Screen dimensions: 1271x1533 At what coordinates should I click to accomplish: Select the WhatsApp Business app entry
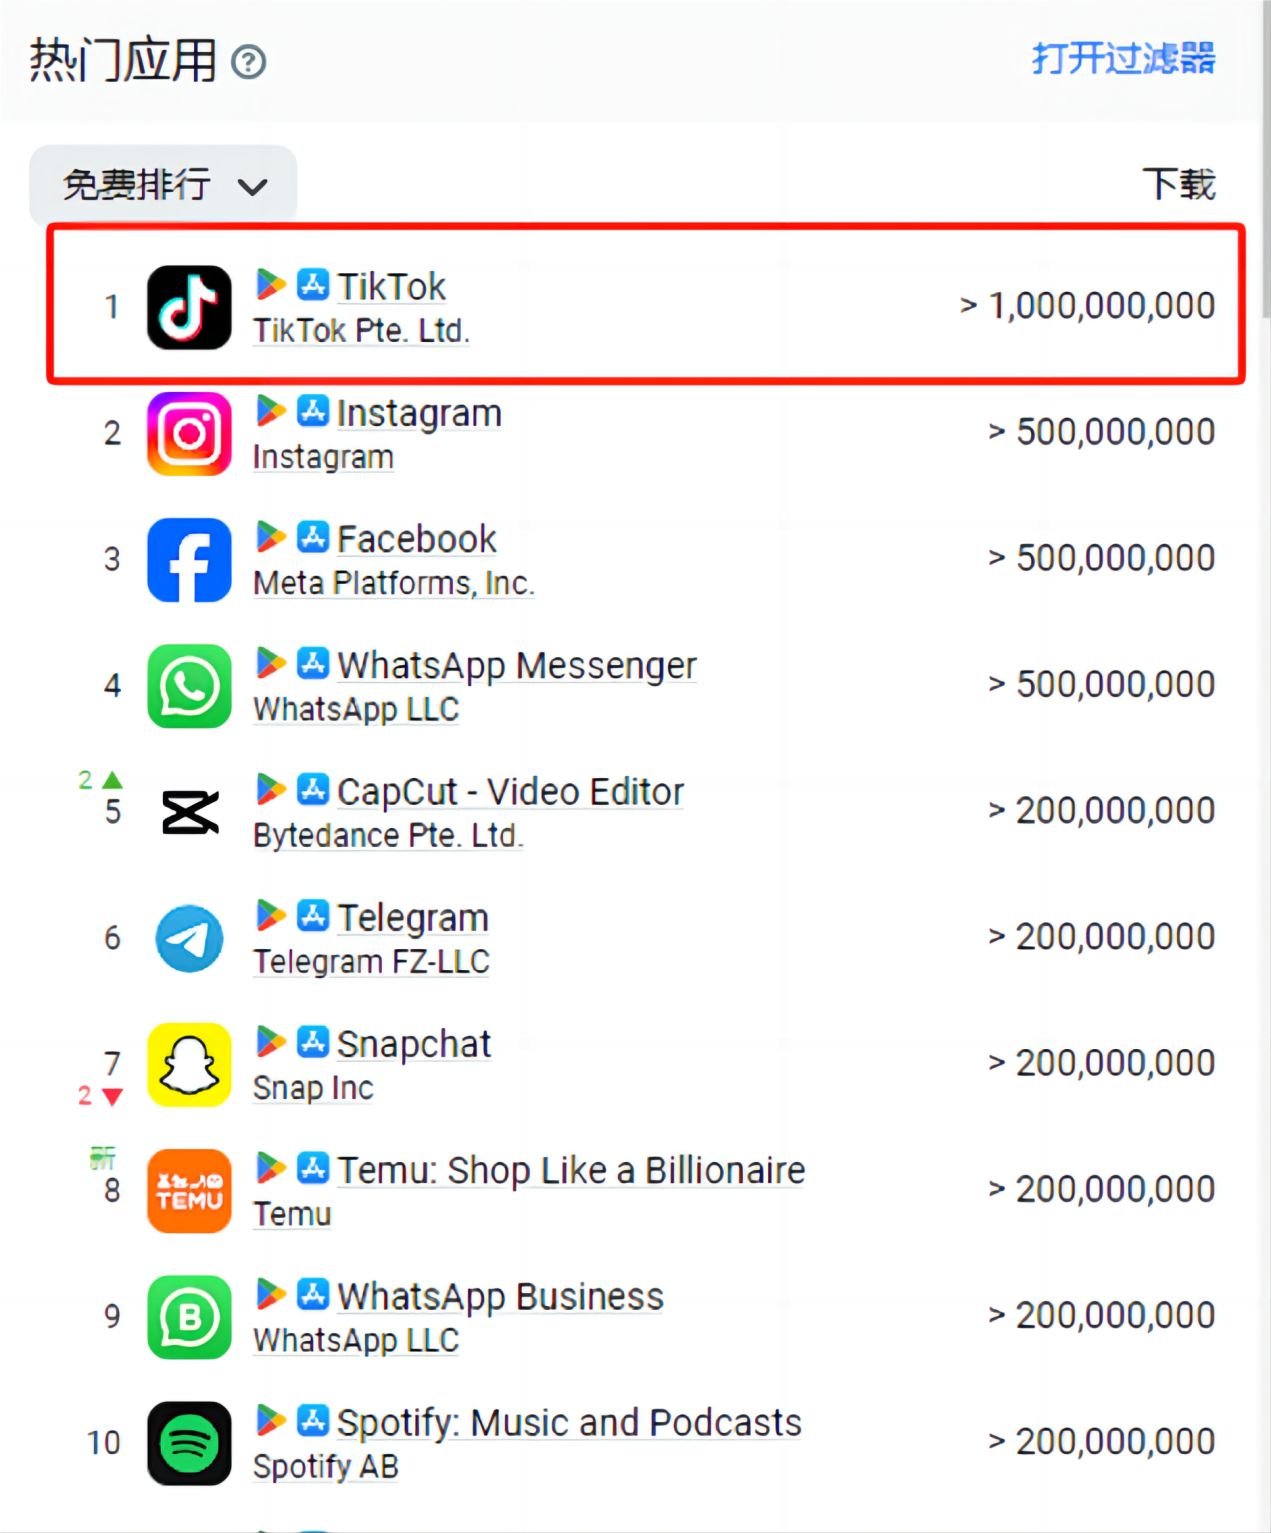[498, 1295]
